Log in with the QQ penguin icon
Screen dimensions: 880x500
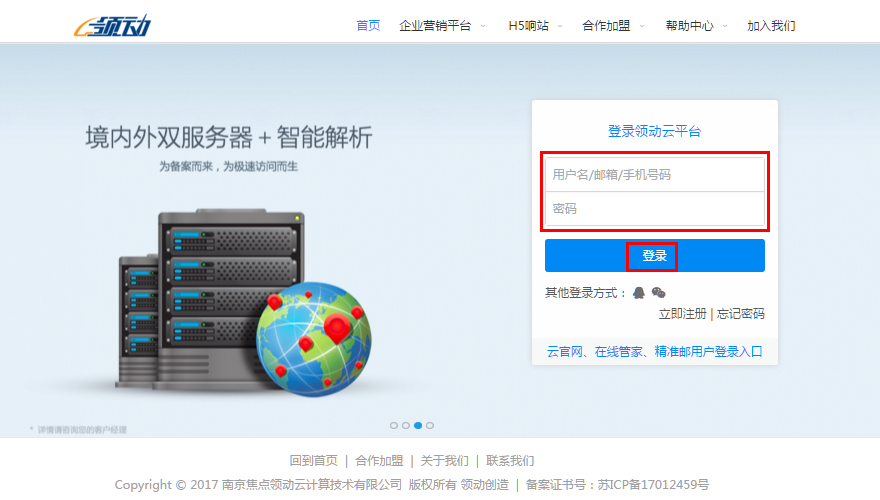click(639, 293)
